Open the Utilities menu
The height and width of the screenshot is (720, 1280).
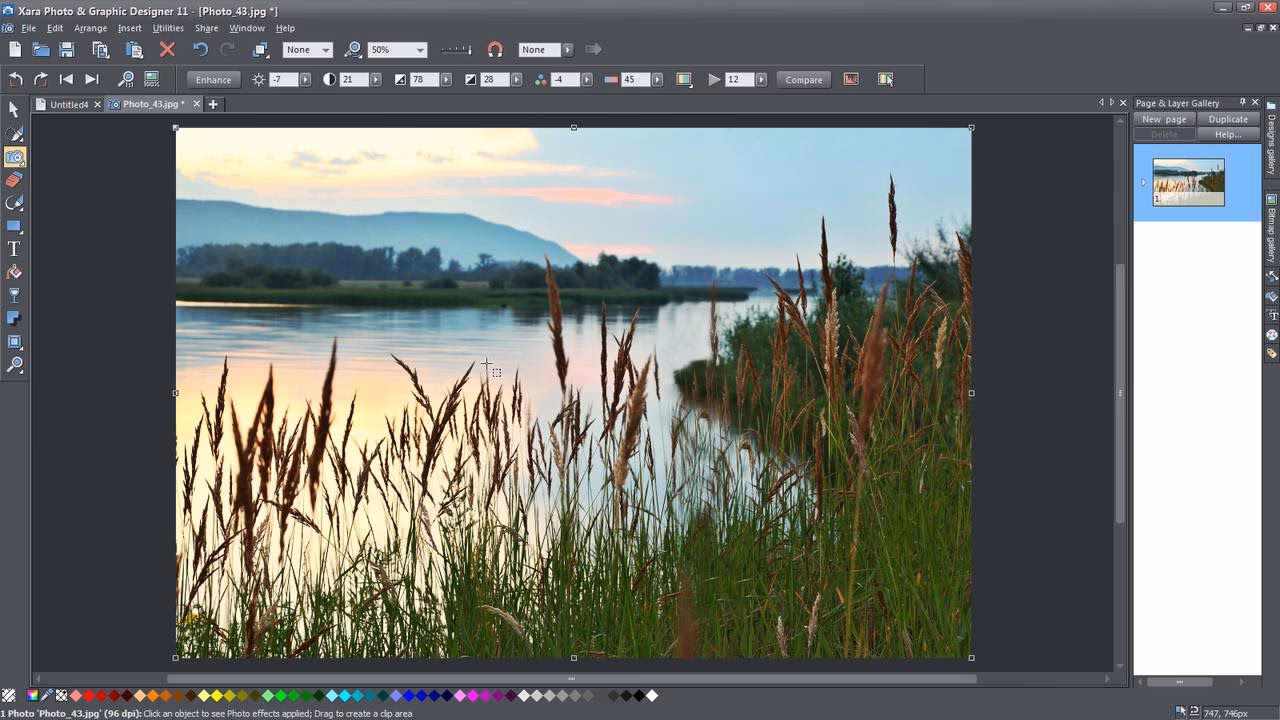167,27
